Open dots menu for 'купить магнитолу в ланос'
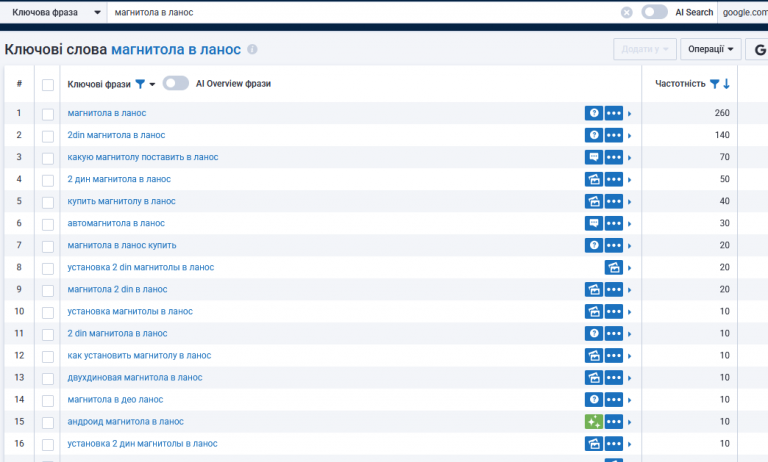This screenshot has width=768, height=462. click(614, 201)
